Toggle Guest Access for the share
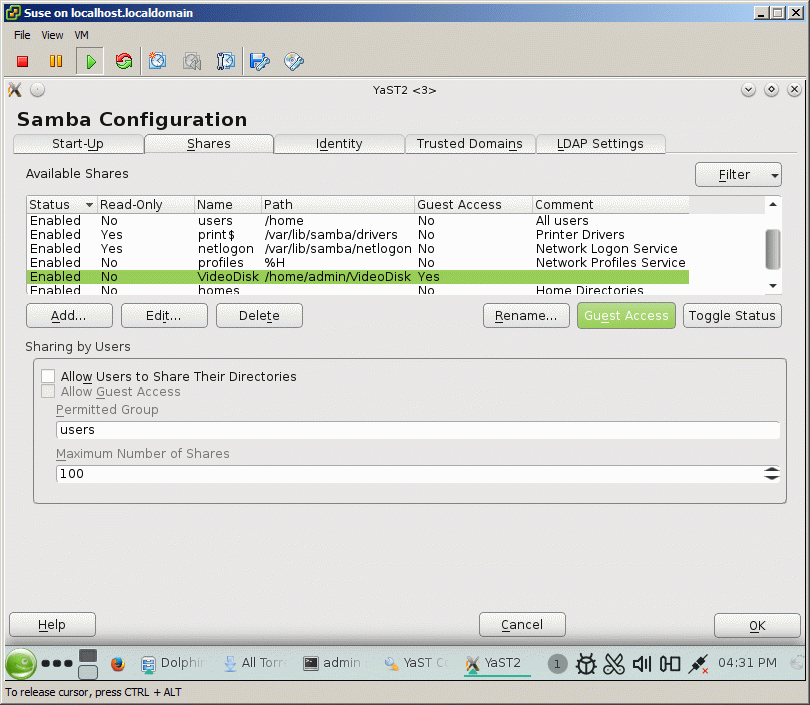This screenshot has width=810, height=705. [626, 316]
